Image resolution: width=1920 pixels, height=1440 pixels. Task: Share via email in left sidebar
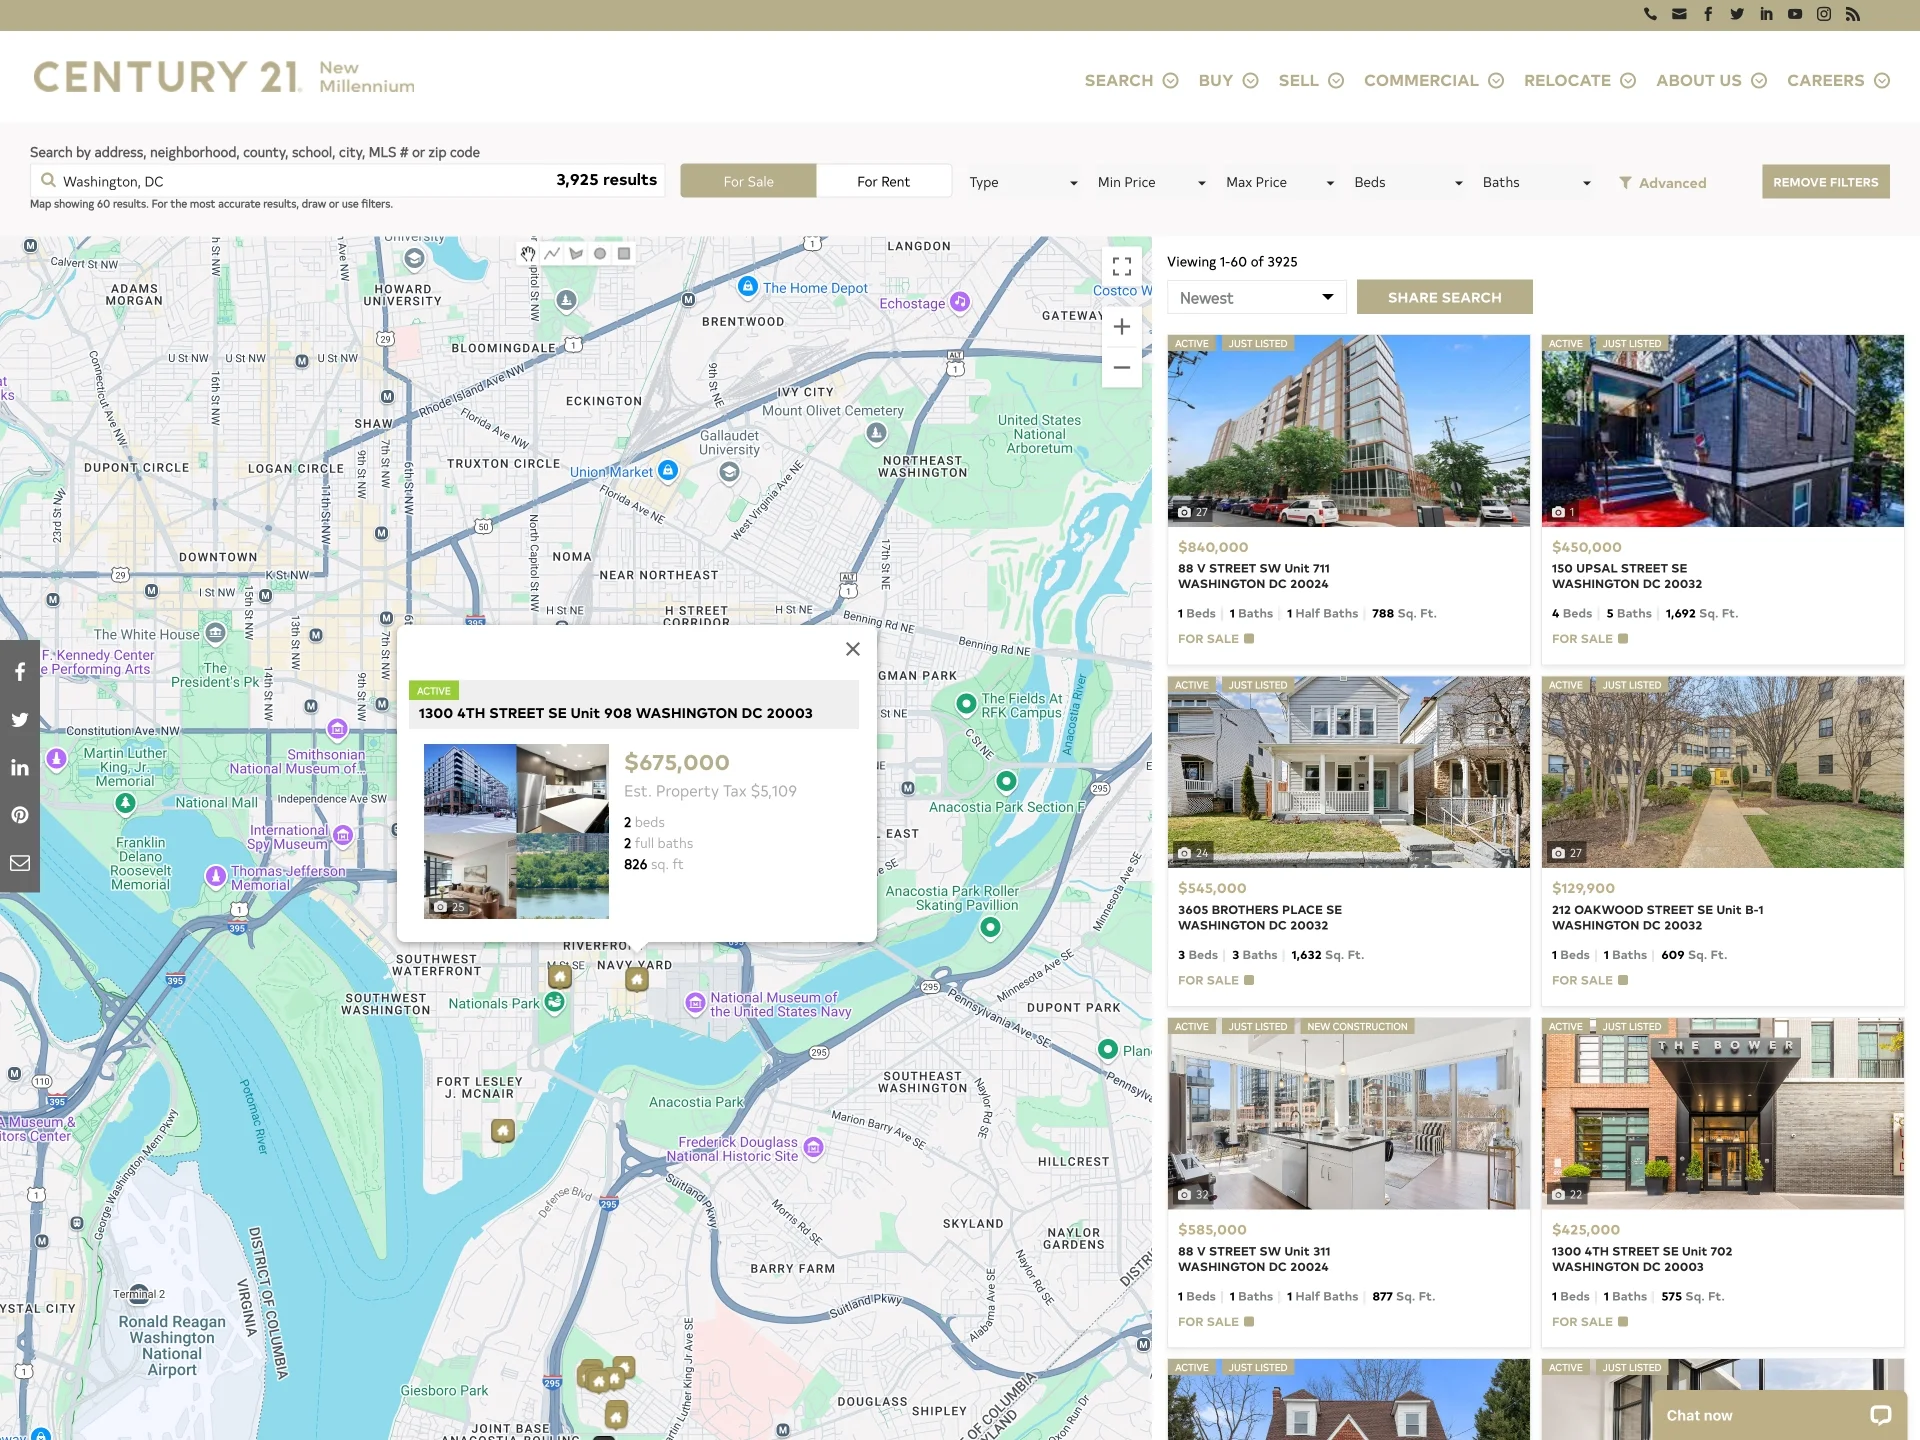point(20,863)
